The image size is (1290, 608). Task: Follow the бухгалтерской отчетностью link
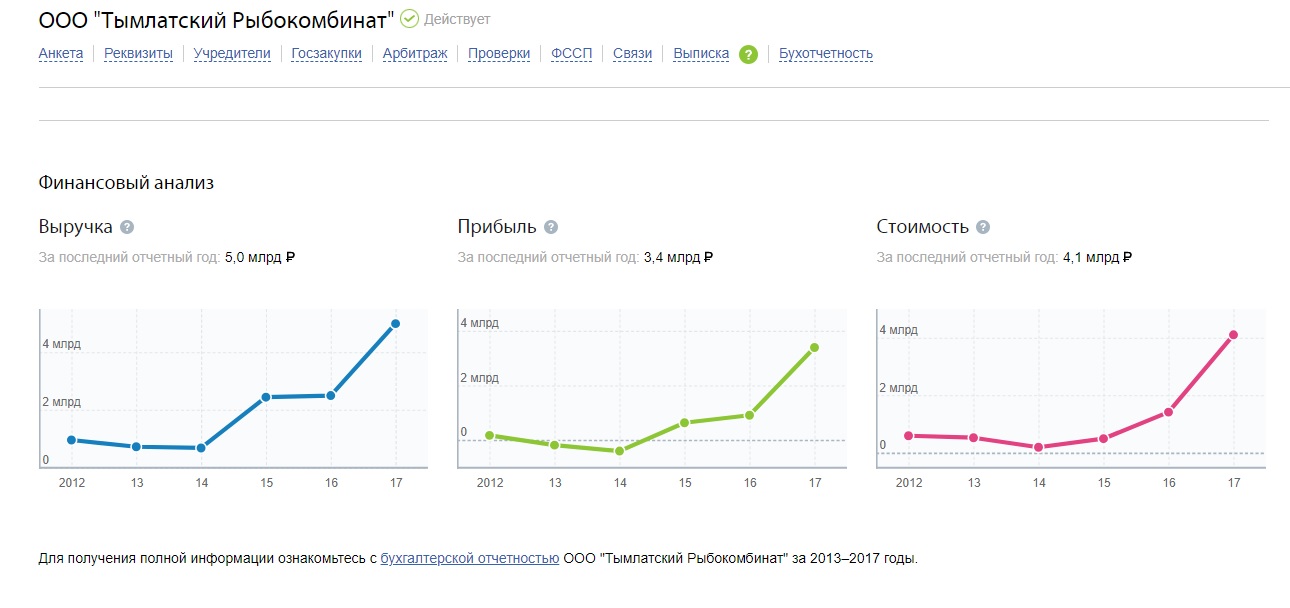pyautogui.click(x=470, y=559)
